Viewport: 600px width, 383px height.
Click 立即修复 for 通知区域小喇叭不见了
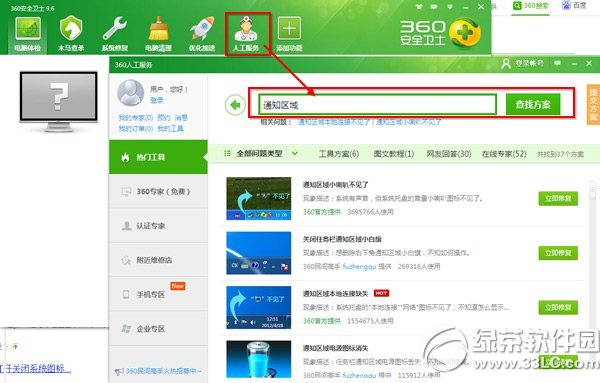558,198
